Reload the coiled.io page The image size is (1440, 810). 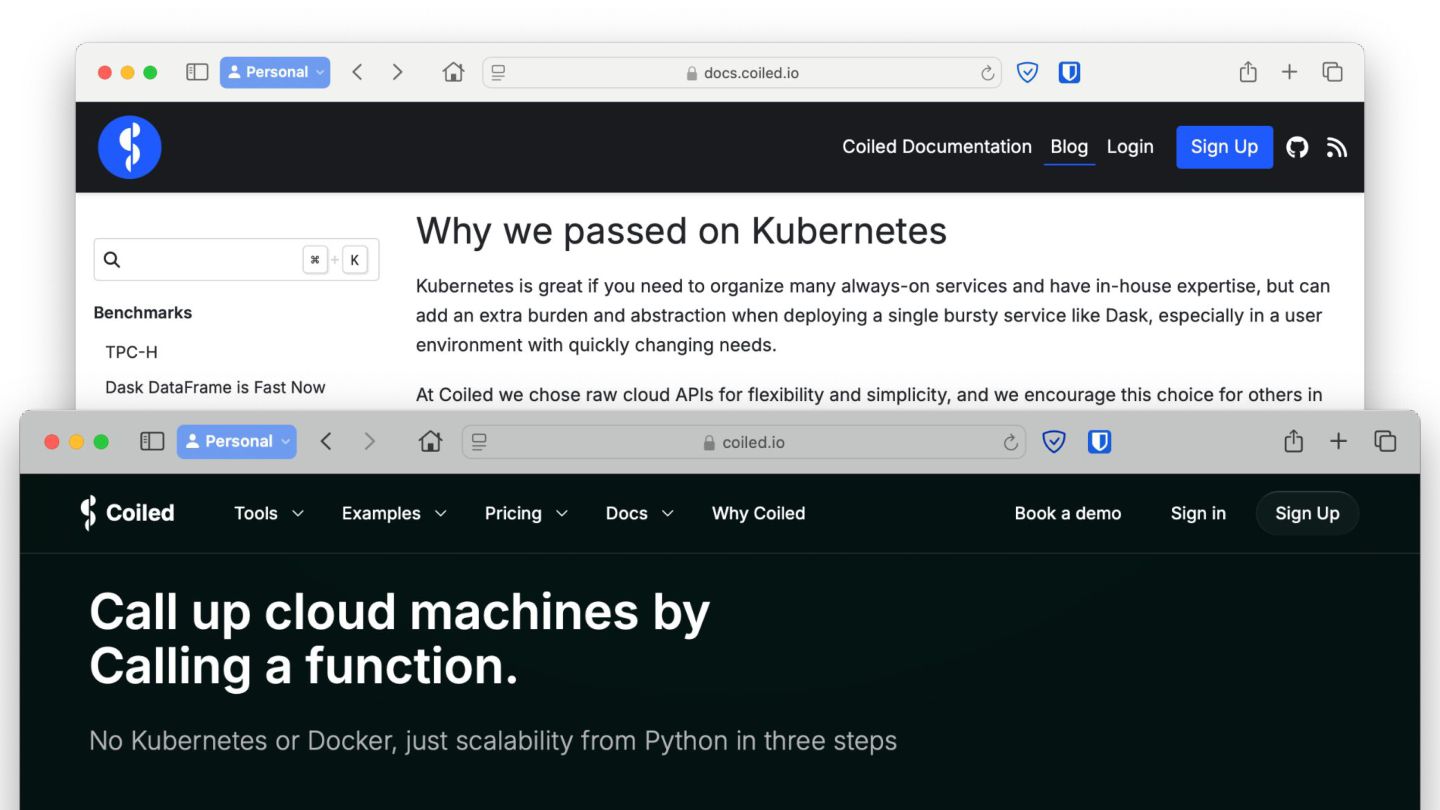click(x=1010, y=442)
